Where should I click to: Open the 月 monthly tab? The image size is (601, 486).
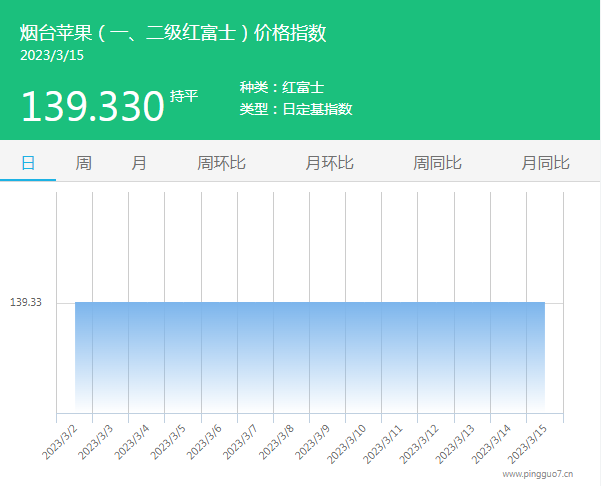point(139,163)
